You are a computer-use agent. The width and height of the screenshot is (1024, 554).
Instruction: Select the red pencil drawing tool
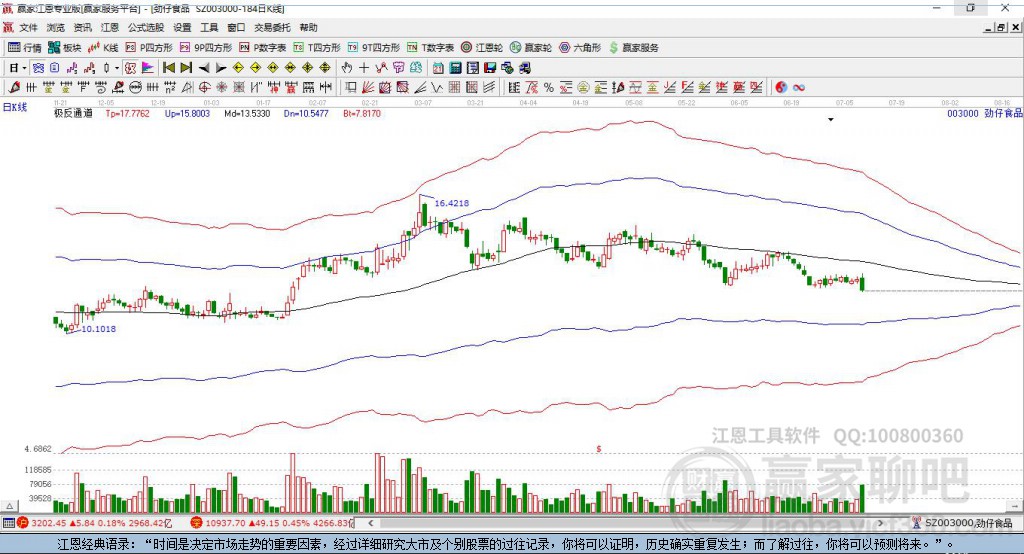point(14,87)
